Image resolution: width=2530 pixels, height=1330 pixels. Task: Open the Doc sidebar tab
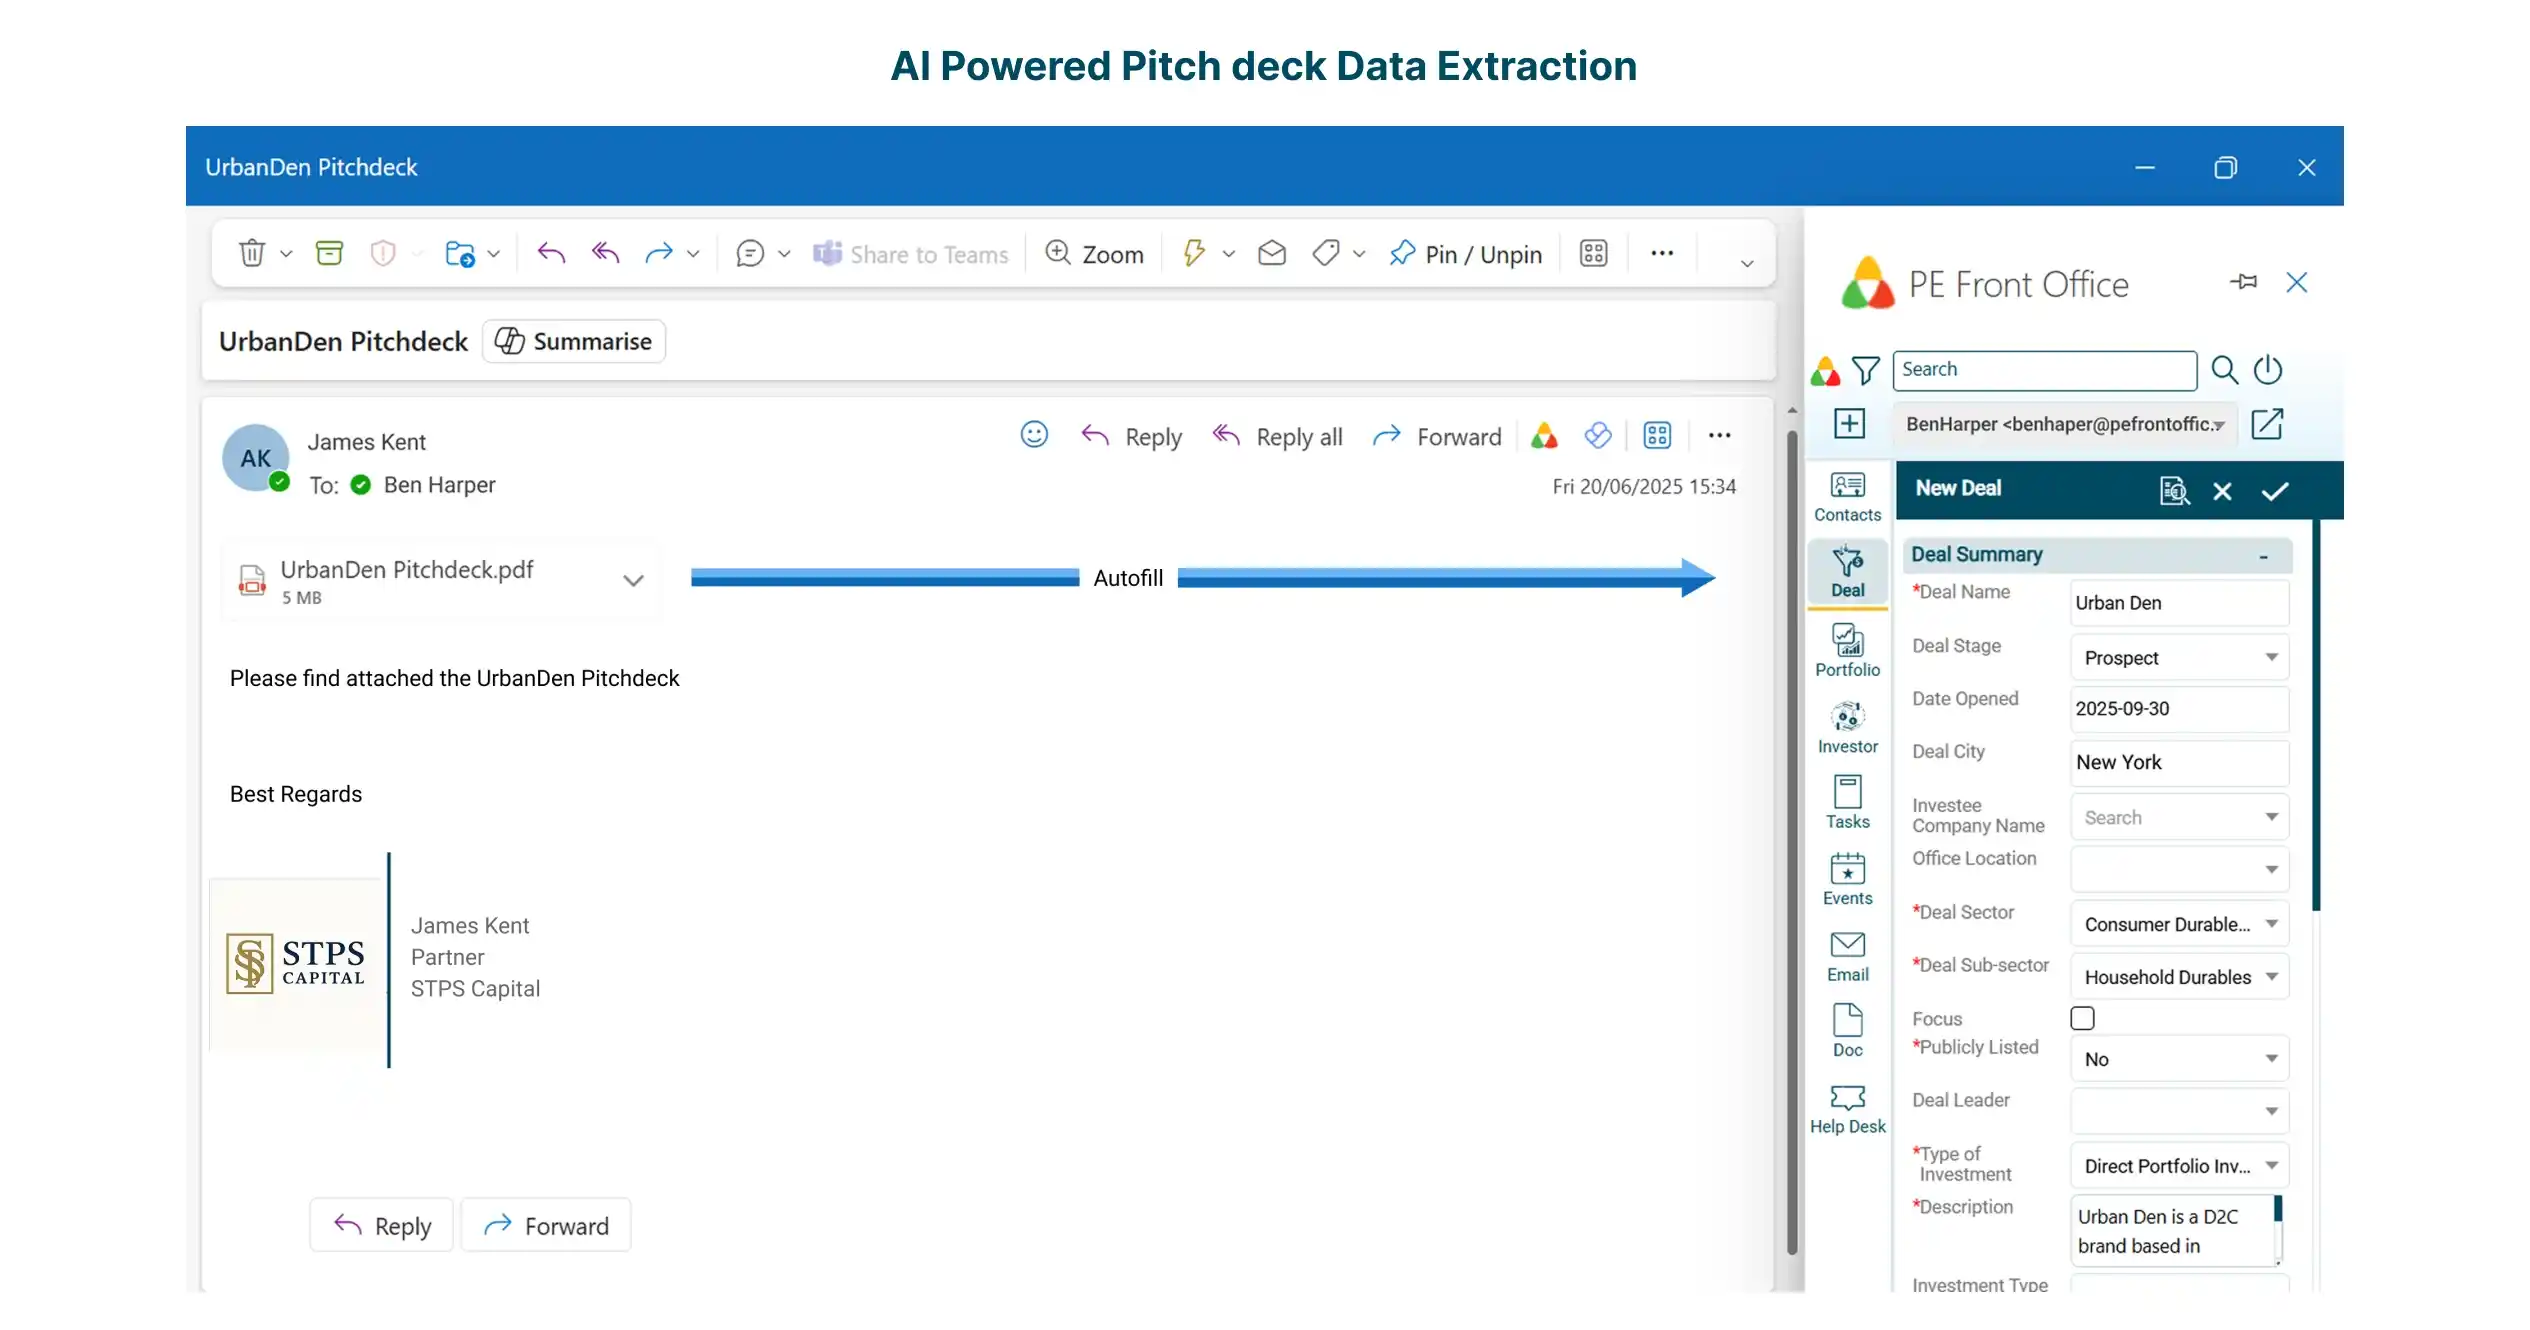[1847, 1031]
